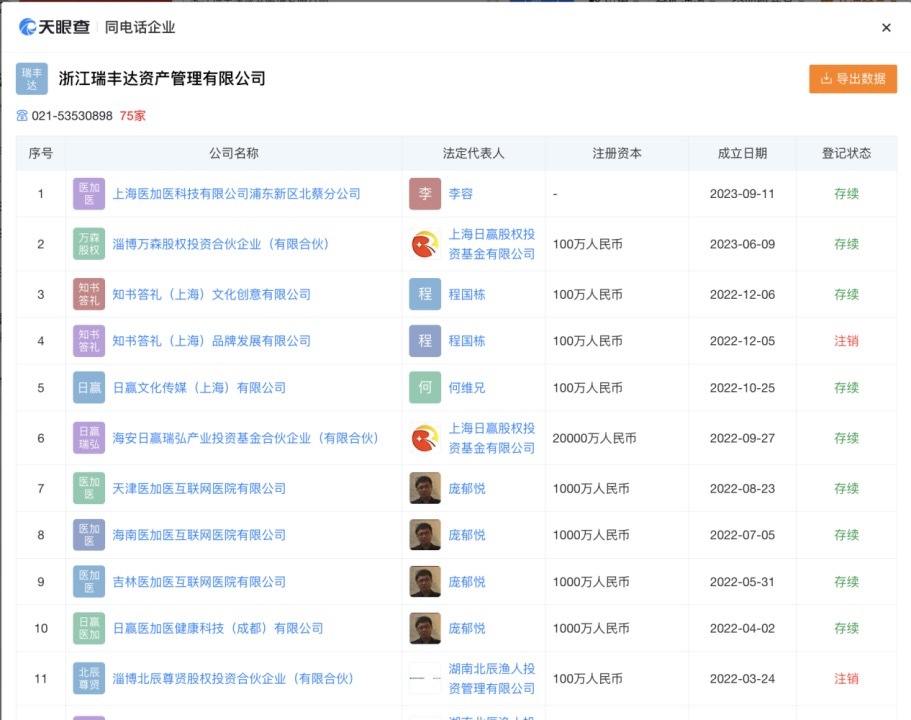
Task: Click the 公司名称 column header
Action: tap(234, 153)
